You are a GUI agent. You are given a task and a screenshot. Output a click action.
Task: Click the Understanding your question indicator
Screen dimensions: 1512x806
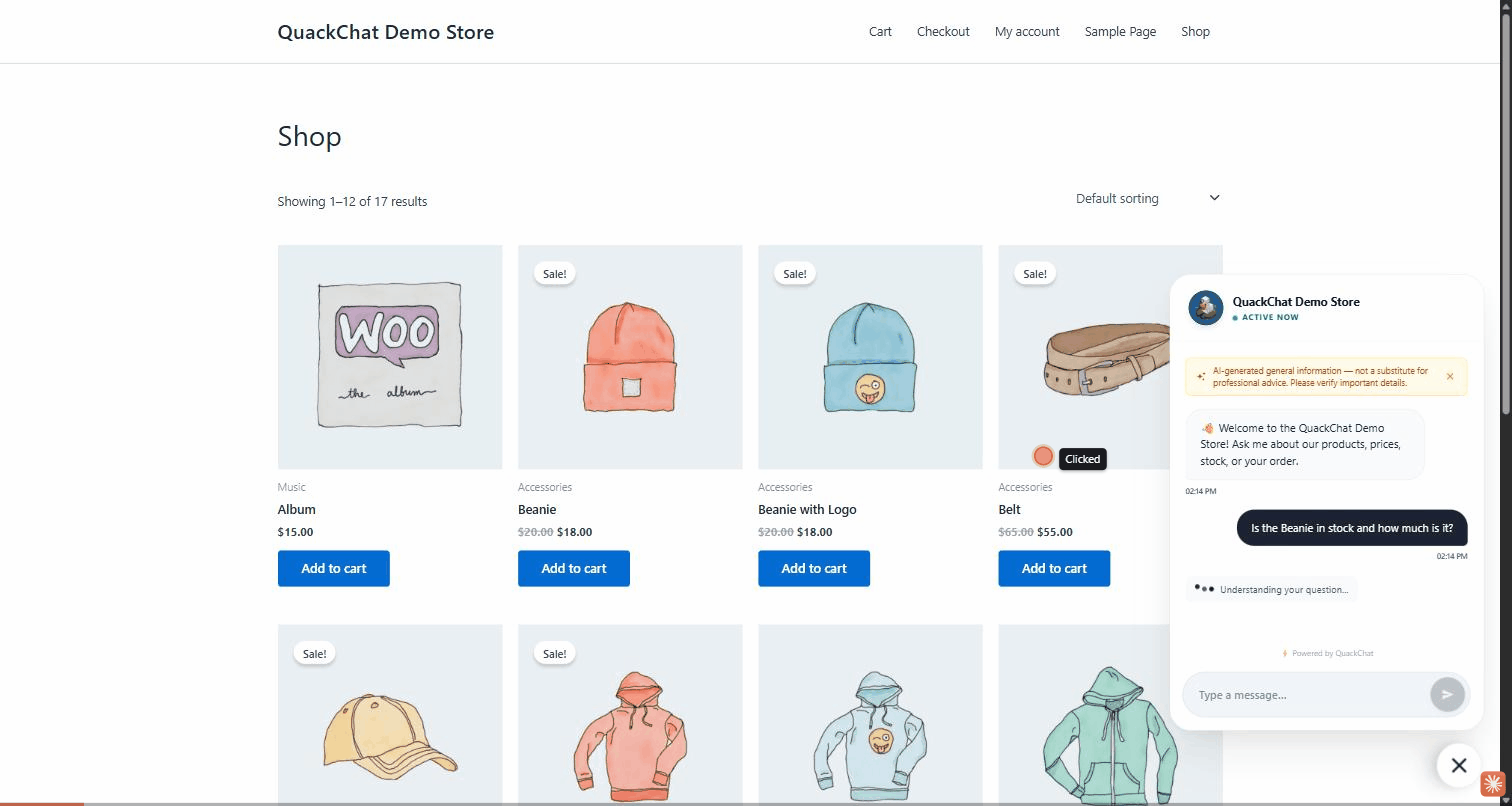pos(1272,589)
